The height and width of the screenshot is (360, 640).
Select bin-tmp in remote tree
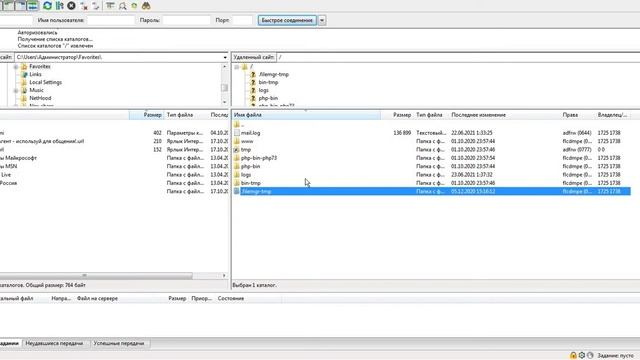(x=268, y=82)
